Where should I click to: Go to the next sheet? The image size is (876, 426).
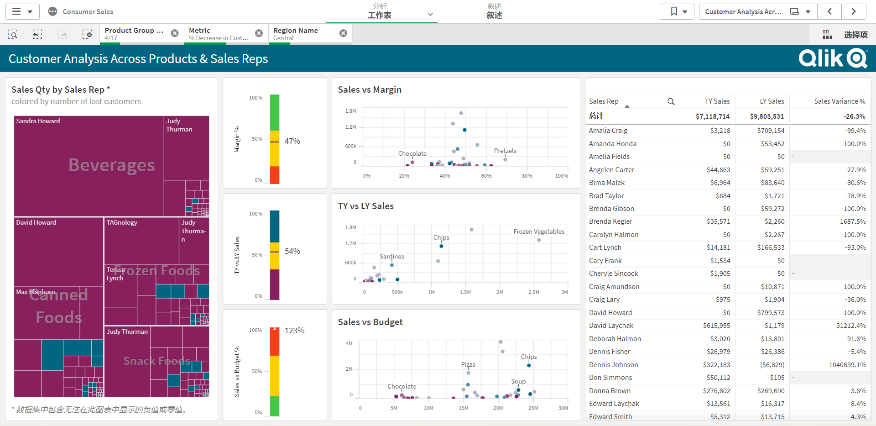click(854, 11)
